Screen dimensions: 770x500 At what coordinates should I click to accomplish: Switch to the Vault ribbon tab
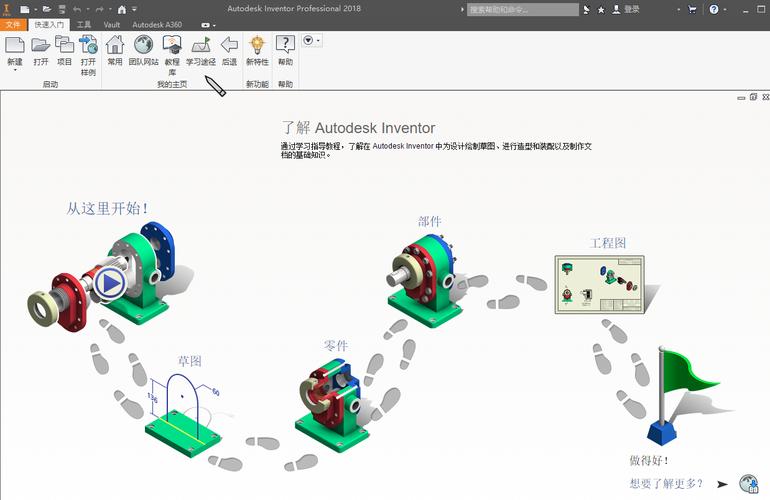[111, 25]
